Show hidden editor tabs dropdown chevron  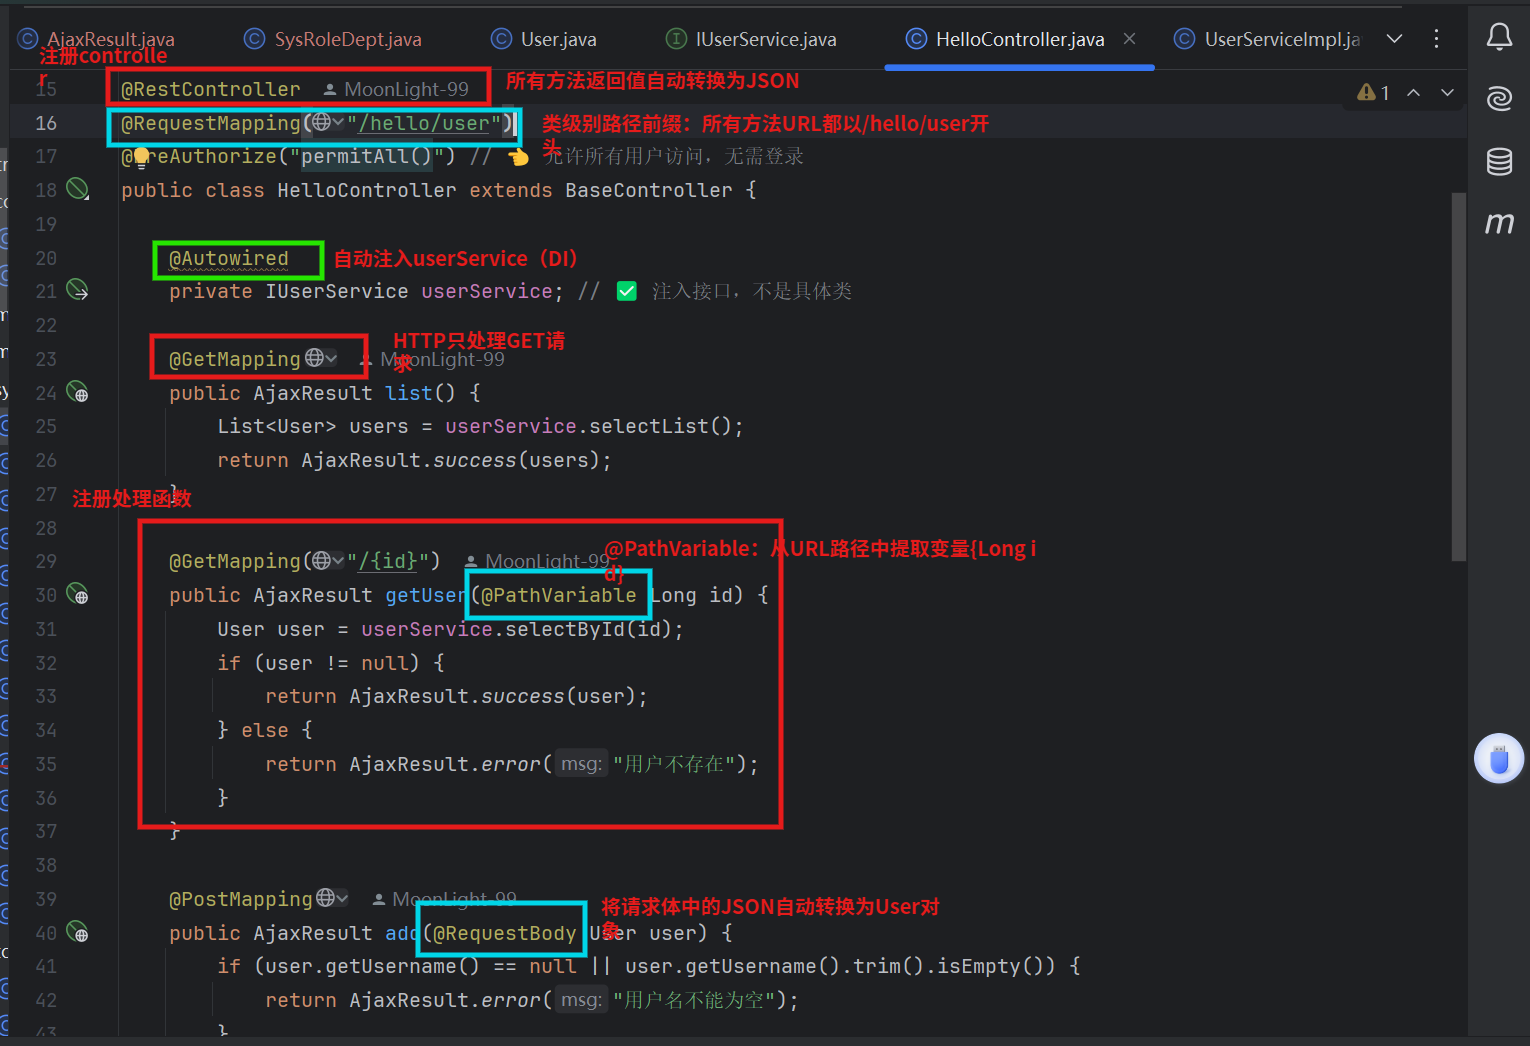coord(1394,38)
